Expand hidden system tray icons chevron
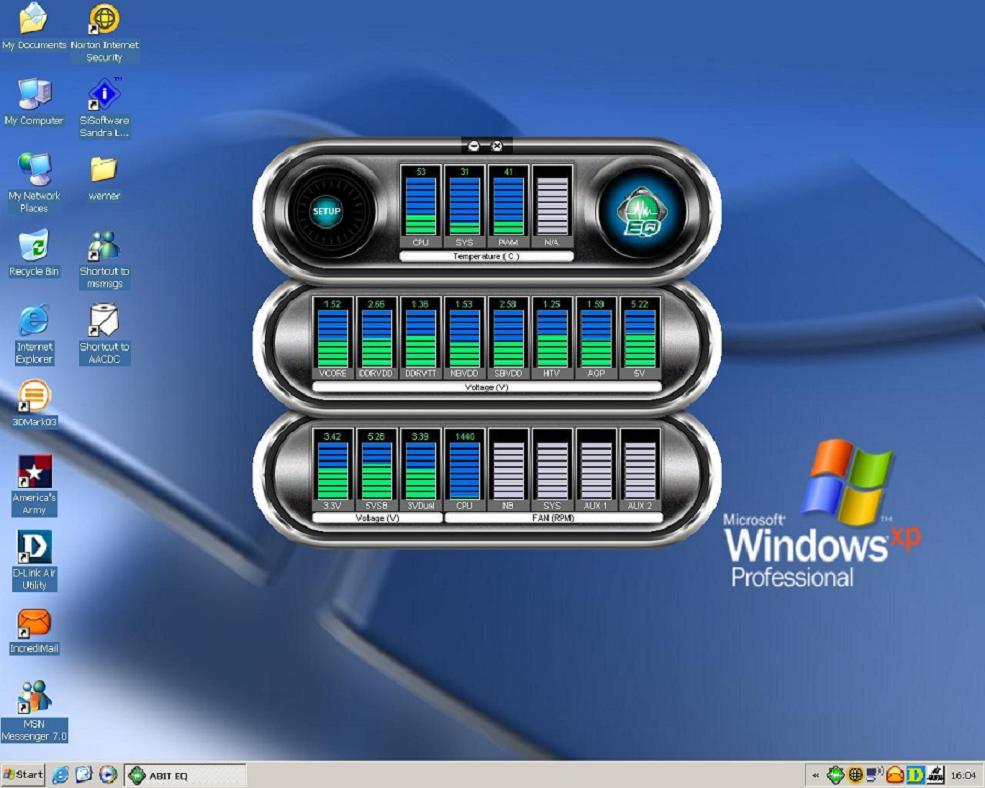Image resolution: width=985 pixels, height=788 pixels. [x=815, y=775]
